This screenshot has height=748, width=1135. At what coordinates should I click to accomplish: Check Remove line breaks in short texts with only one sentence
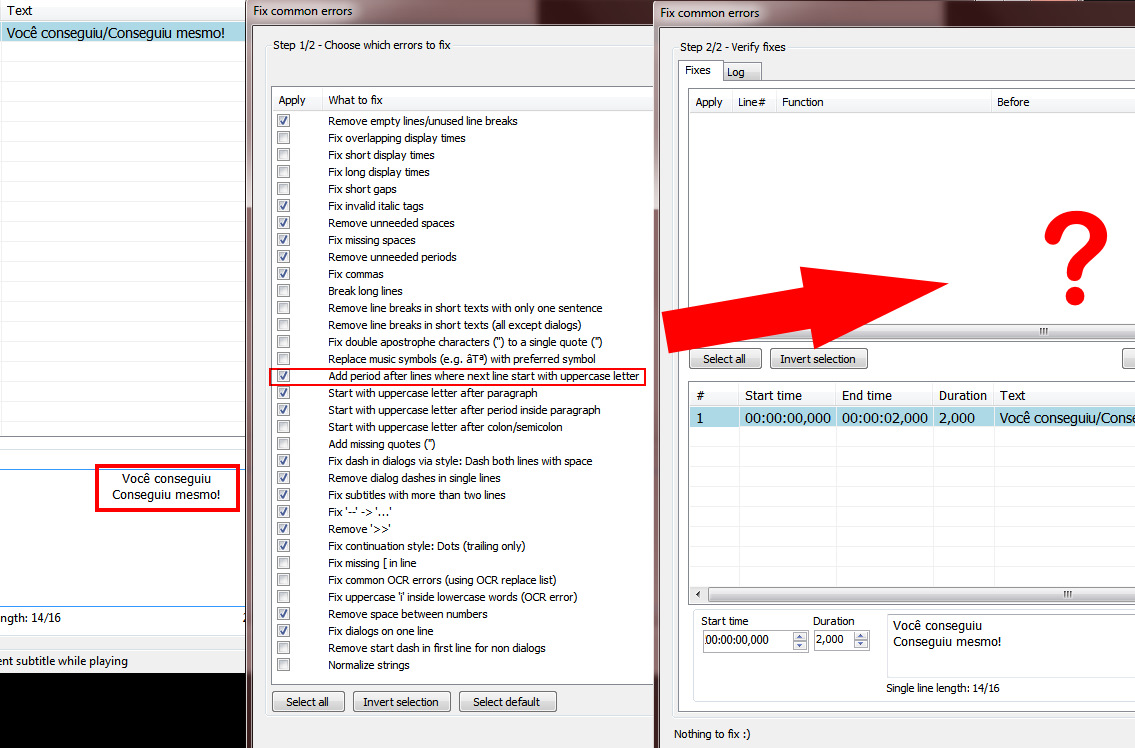pyautogui.click(x=284, y=308)
